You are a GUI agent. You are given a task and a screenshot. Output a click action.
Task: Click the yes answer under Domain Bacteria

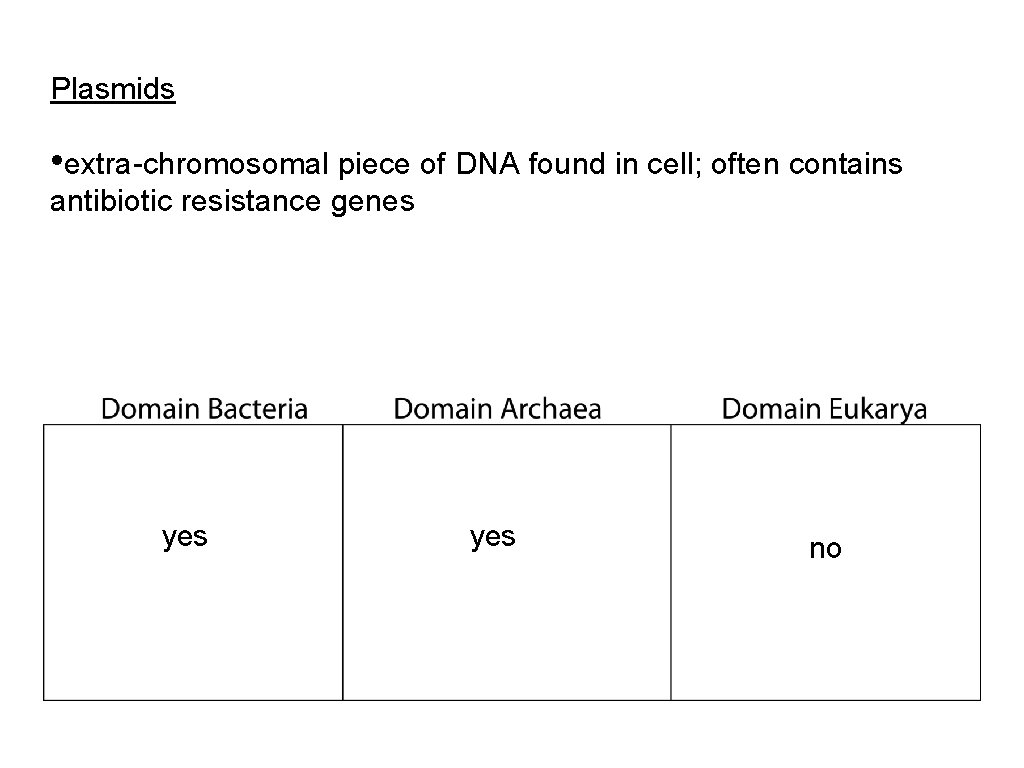tap(185, 537)
